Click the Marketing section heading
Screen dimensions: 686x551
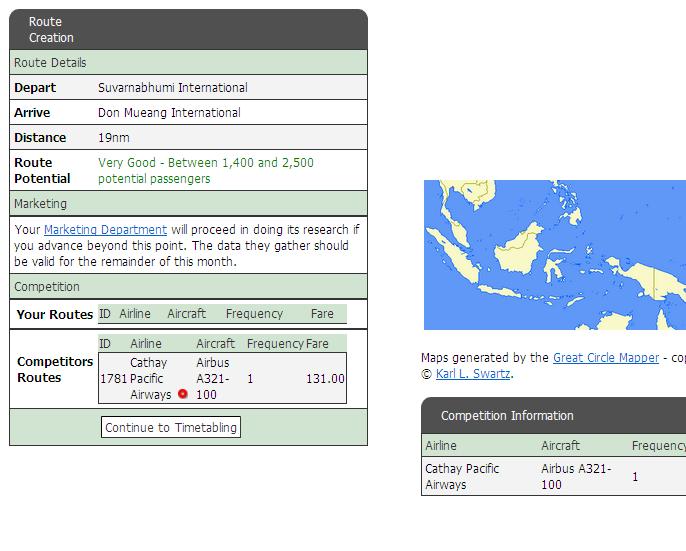pyautogui.click(x=40, y=204)
